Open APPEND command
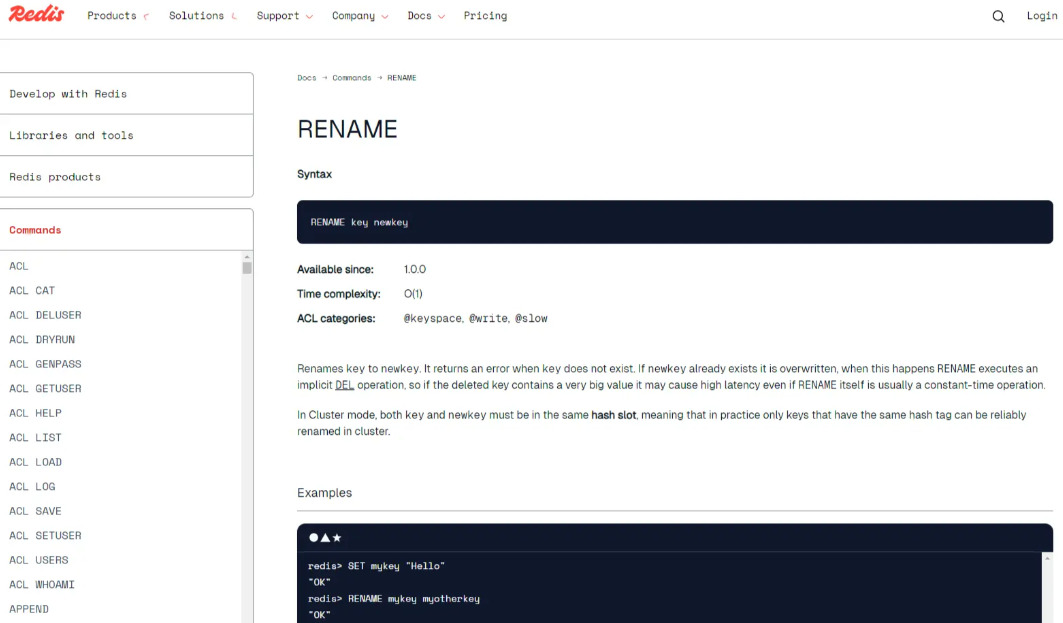Image resolution: width=1063 pixels, height=623 pixels. [29, 609]
